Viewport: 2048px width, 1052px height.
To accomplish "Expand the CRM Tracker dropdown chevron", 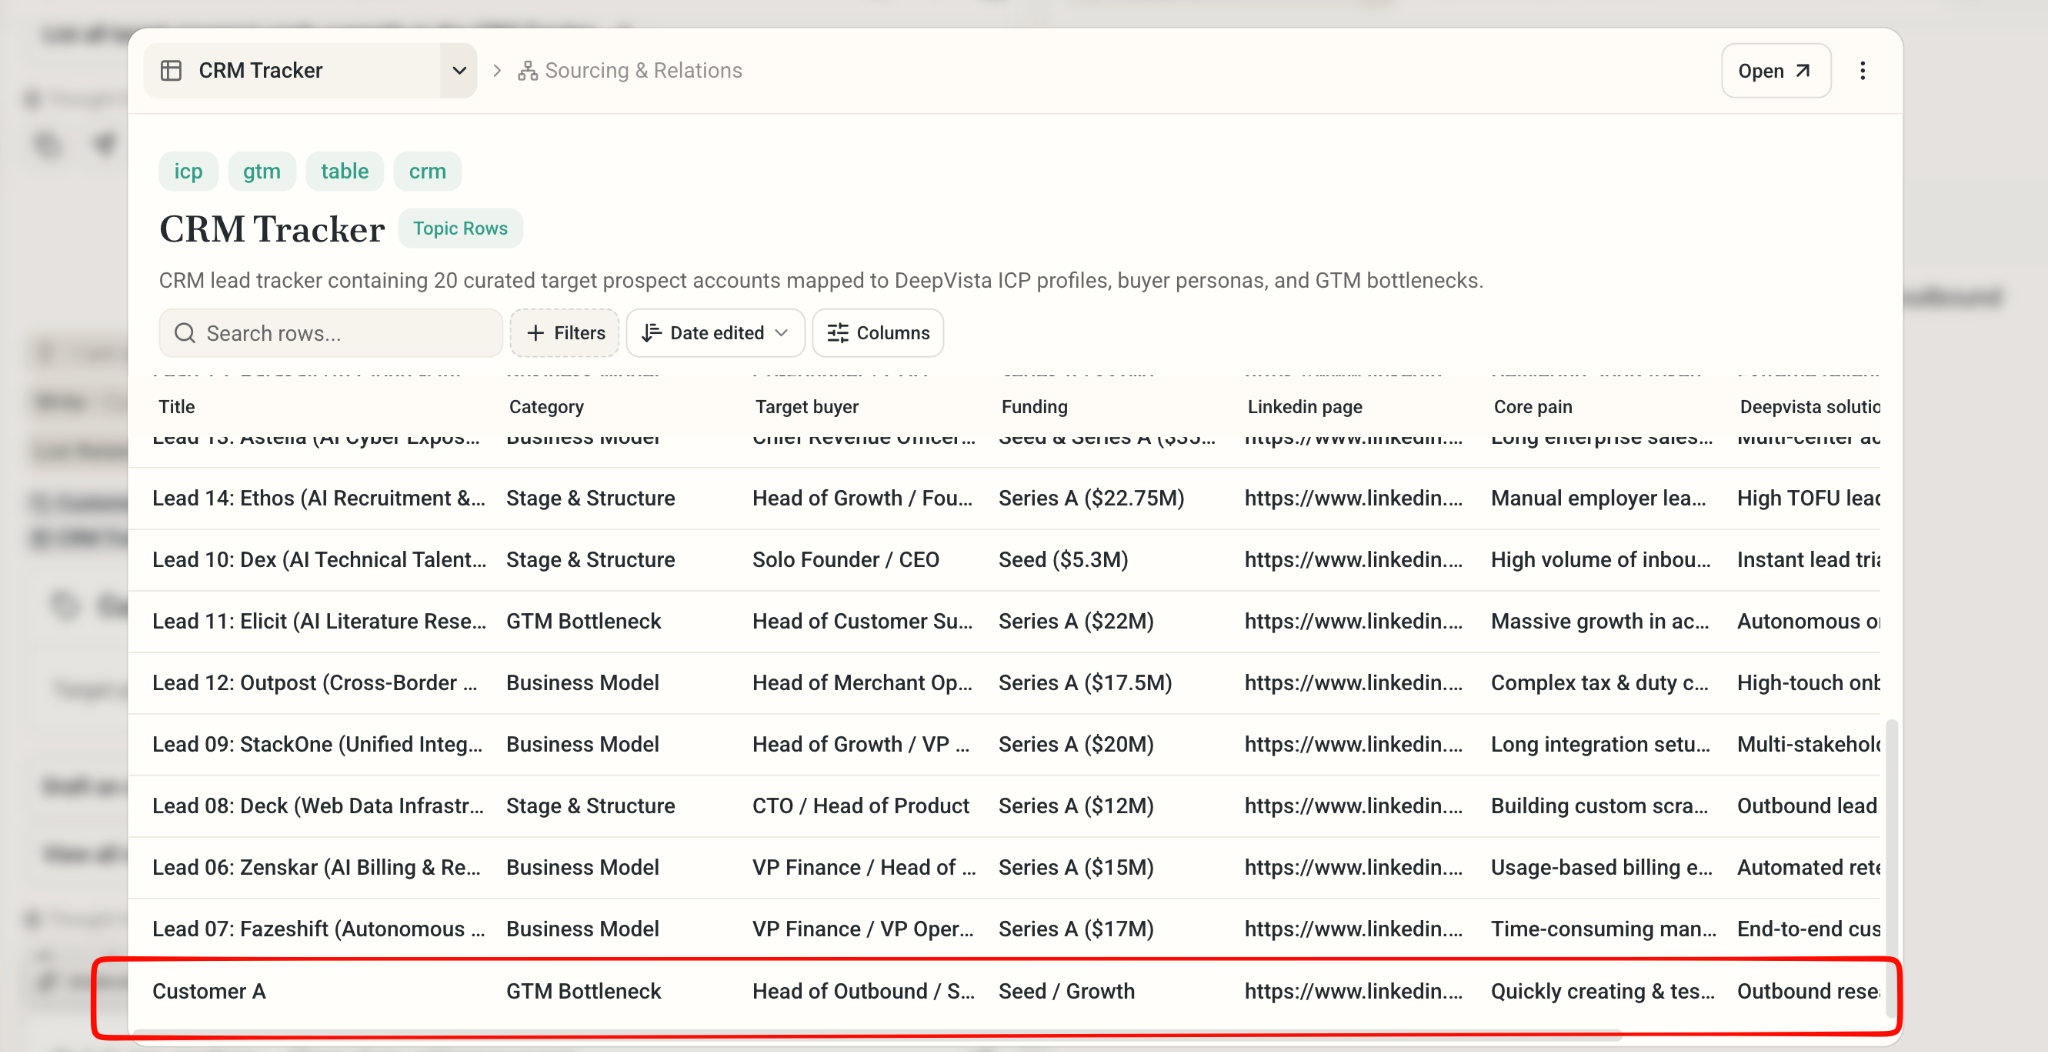I will tap(459, 71).
